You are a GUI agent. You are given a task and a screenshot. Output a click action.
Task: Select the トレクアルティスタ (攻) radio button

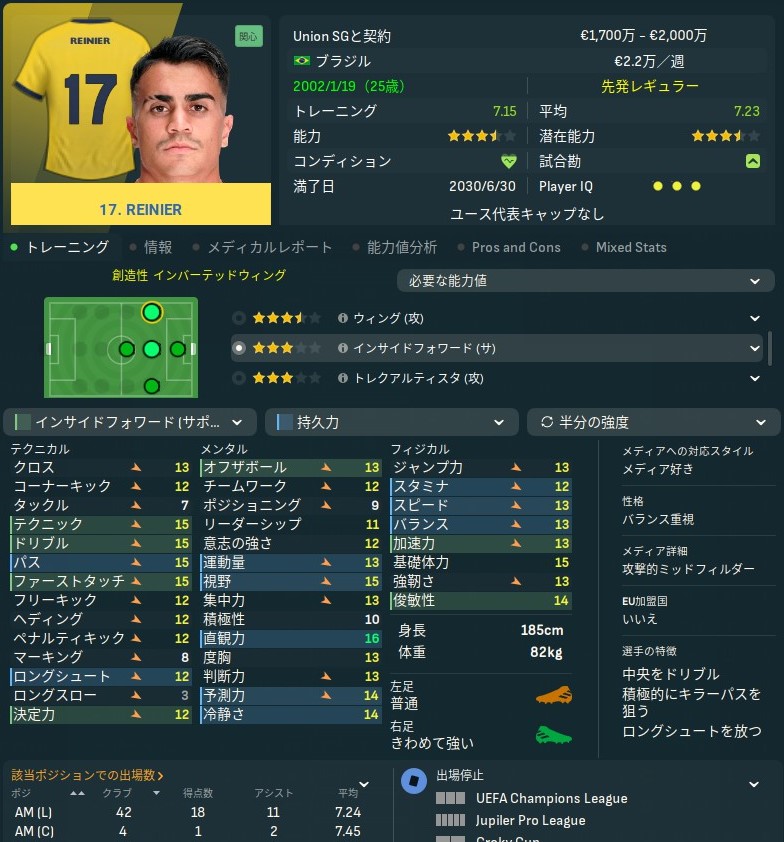pos(239,379)
